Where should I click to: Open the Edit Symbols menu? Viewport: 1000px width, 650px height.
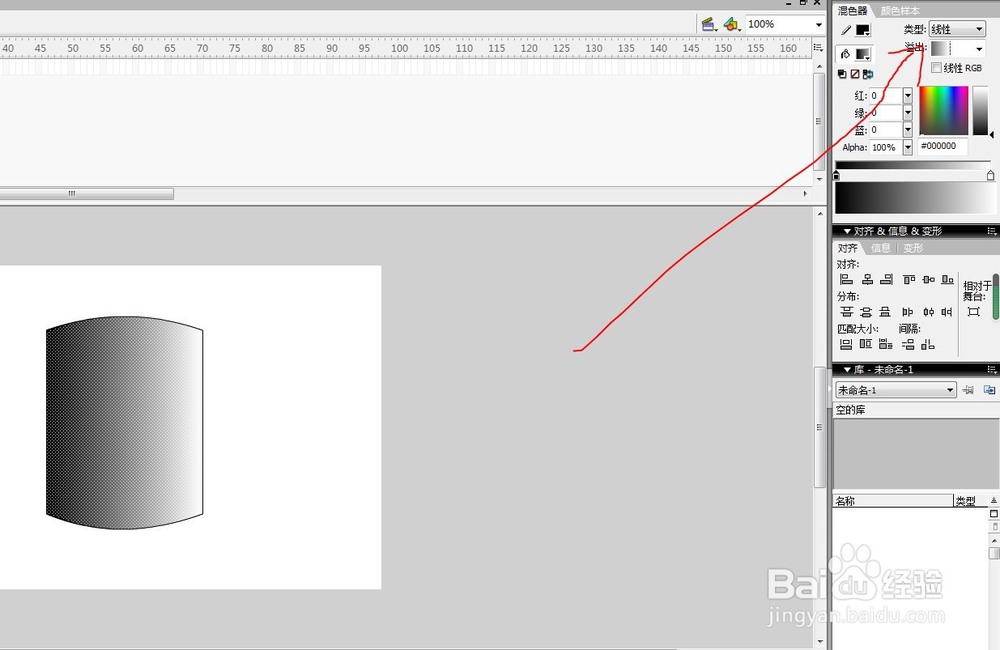coord(732,25)
